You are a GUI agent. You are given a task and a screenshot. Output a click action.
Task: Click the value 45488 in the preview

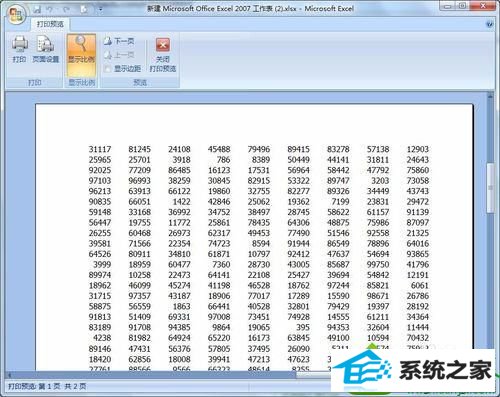(x=219, y=149)
